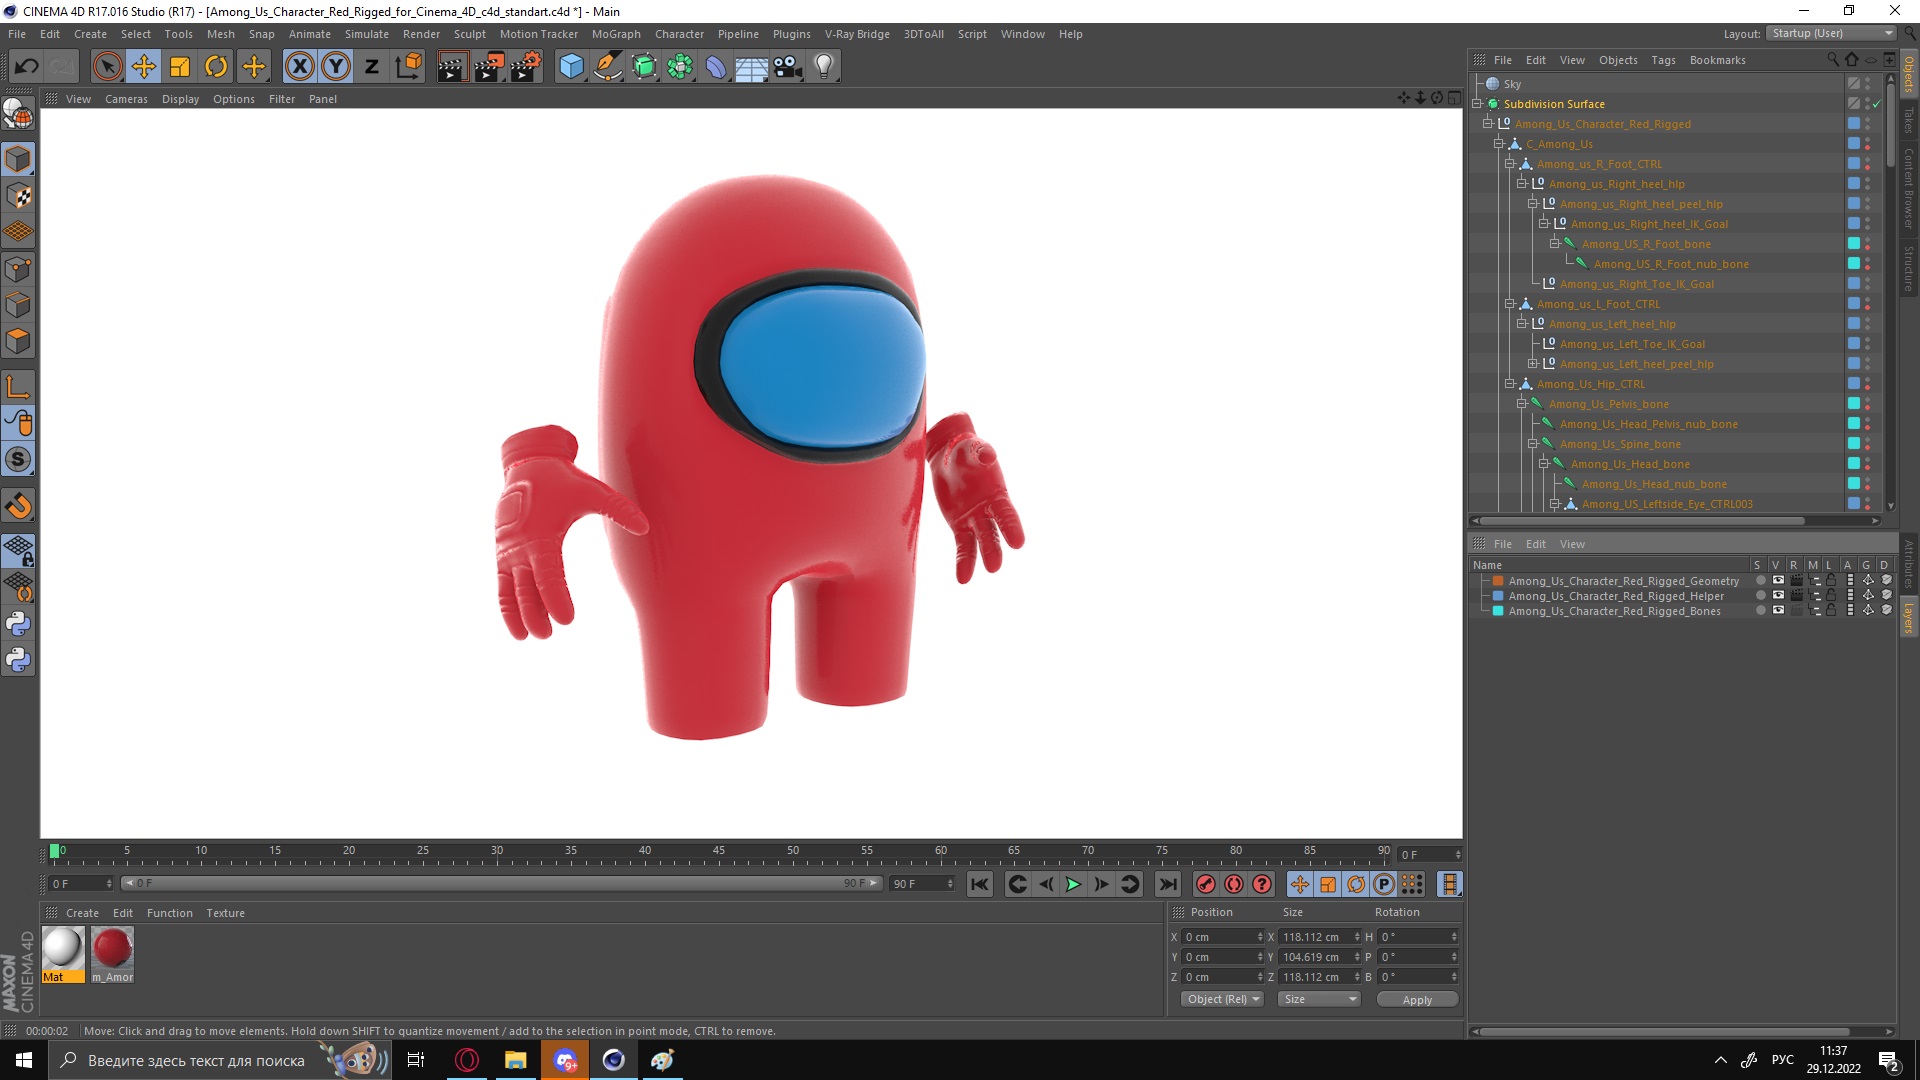
Task: Expand Among_us_Left_heel_peel_hlp node
Action: [1532, 364]
